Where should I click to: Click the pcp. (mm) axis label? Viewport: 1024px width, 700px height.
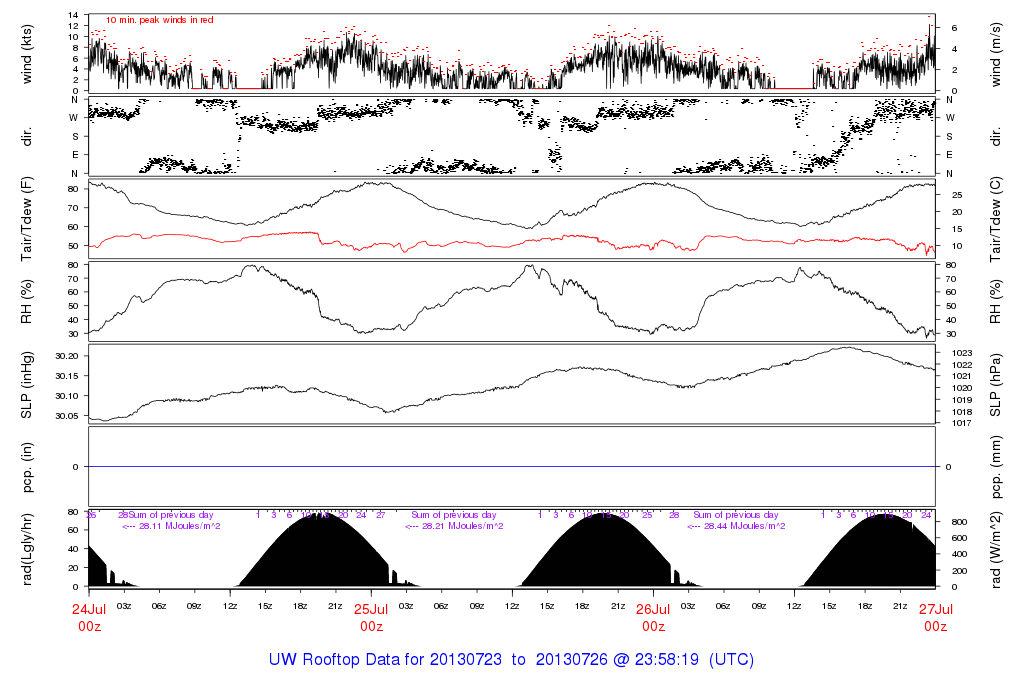click(995, 466)
